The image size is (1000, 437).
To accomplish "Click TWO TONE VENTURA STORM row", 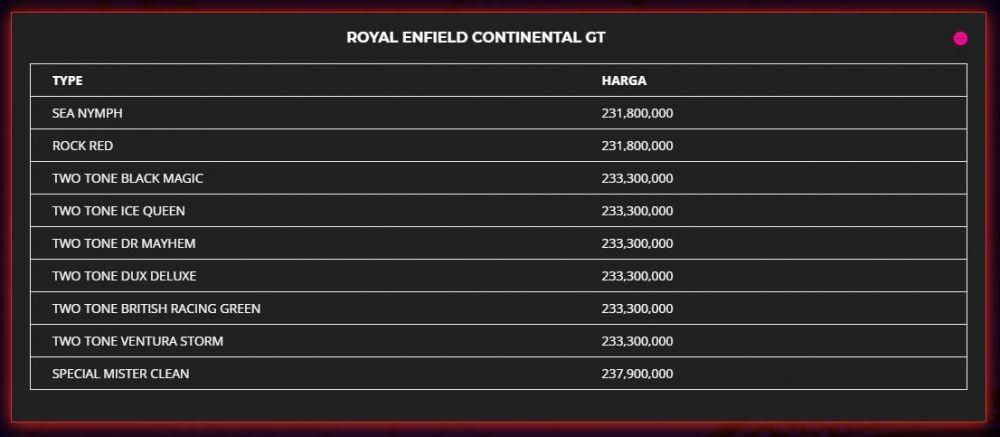I will 498,341.
